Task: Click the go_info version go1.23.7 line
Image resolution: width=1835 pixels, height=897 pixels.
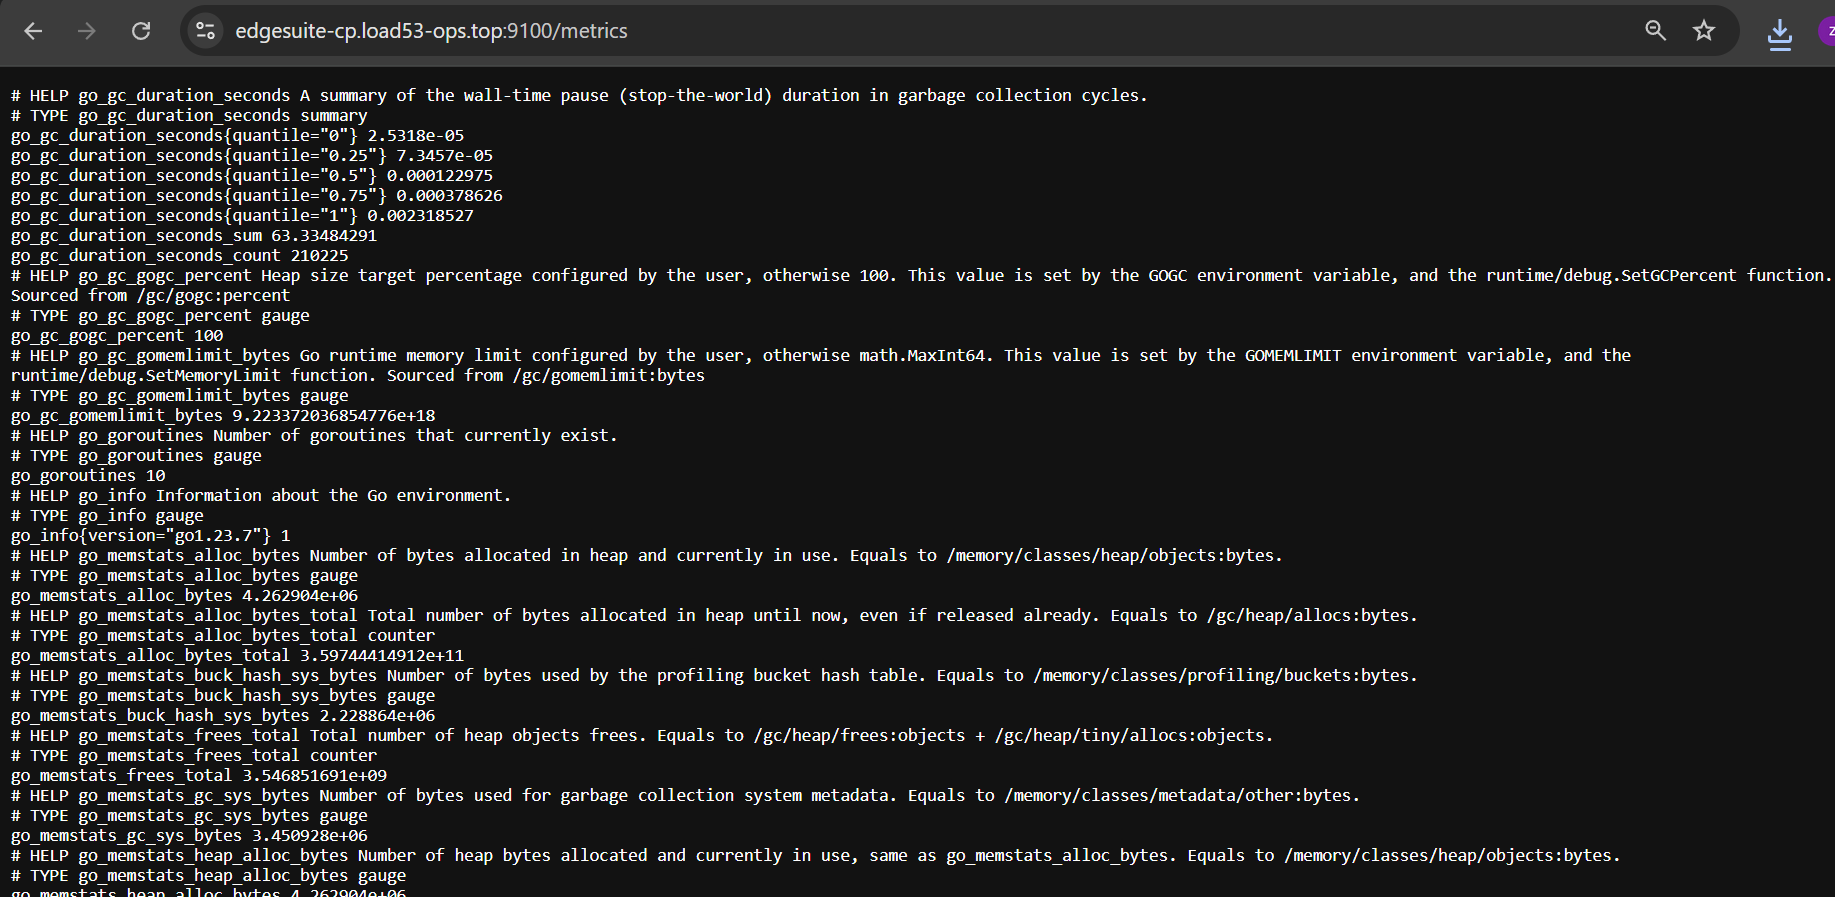Action: pyautogui.click(x=150, y=536)
